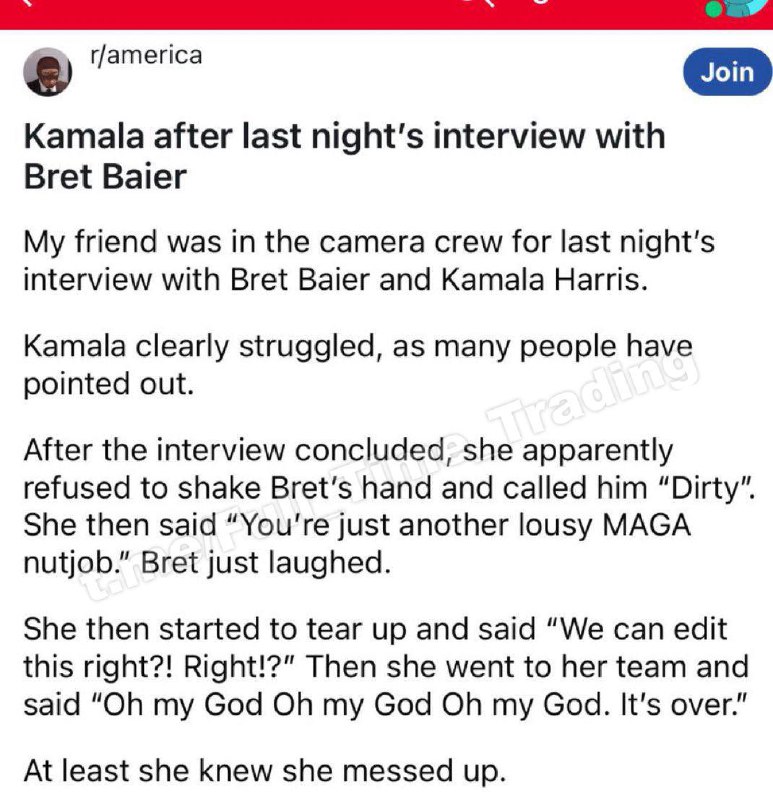This screenshot has height=800, width=773.
Task: Tap the words 'Bret just laughed'
Action: coord(265,563)
